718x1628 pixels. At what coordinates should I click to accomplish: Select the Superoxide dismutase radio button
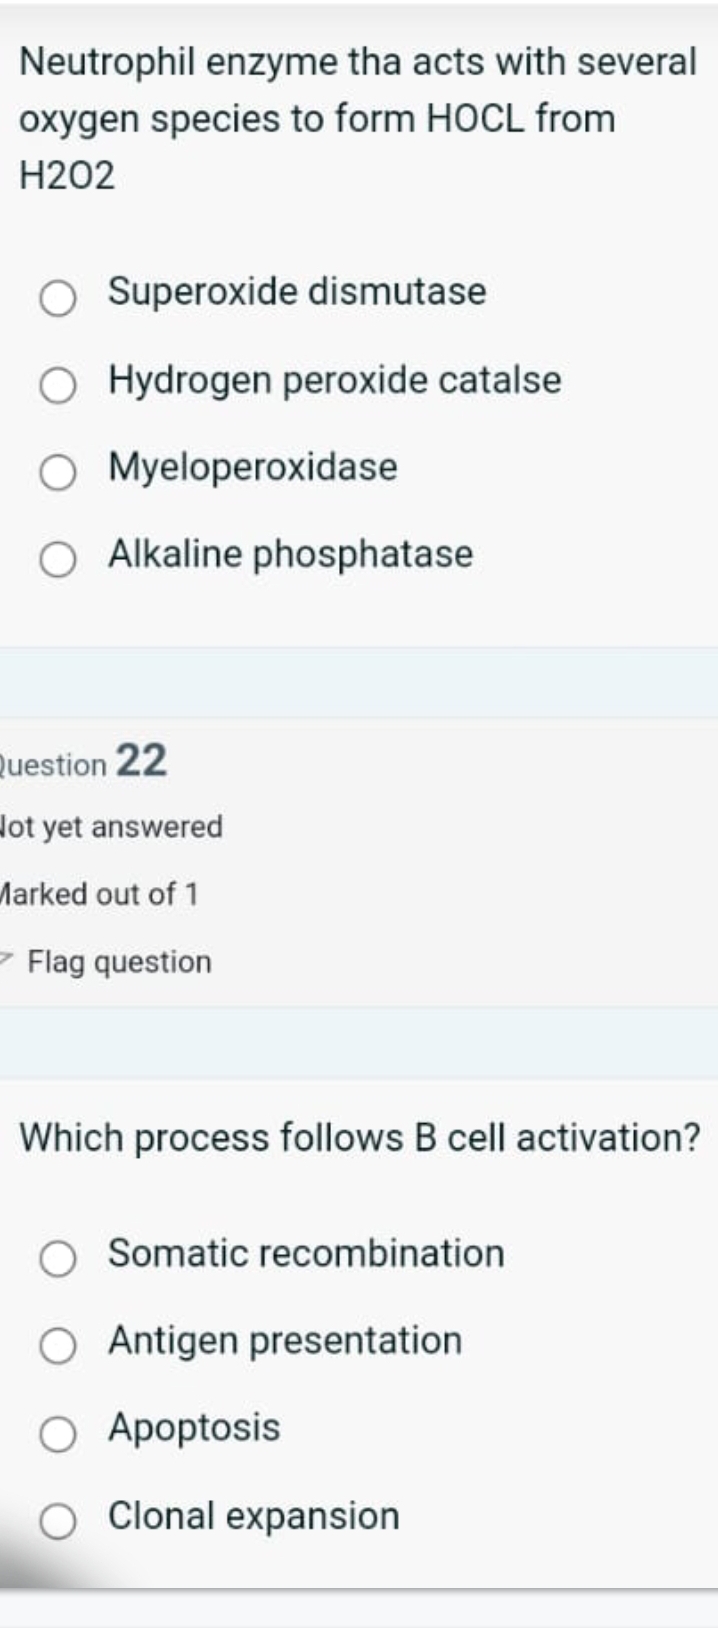coord(58,297)
